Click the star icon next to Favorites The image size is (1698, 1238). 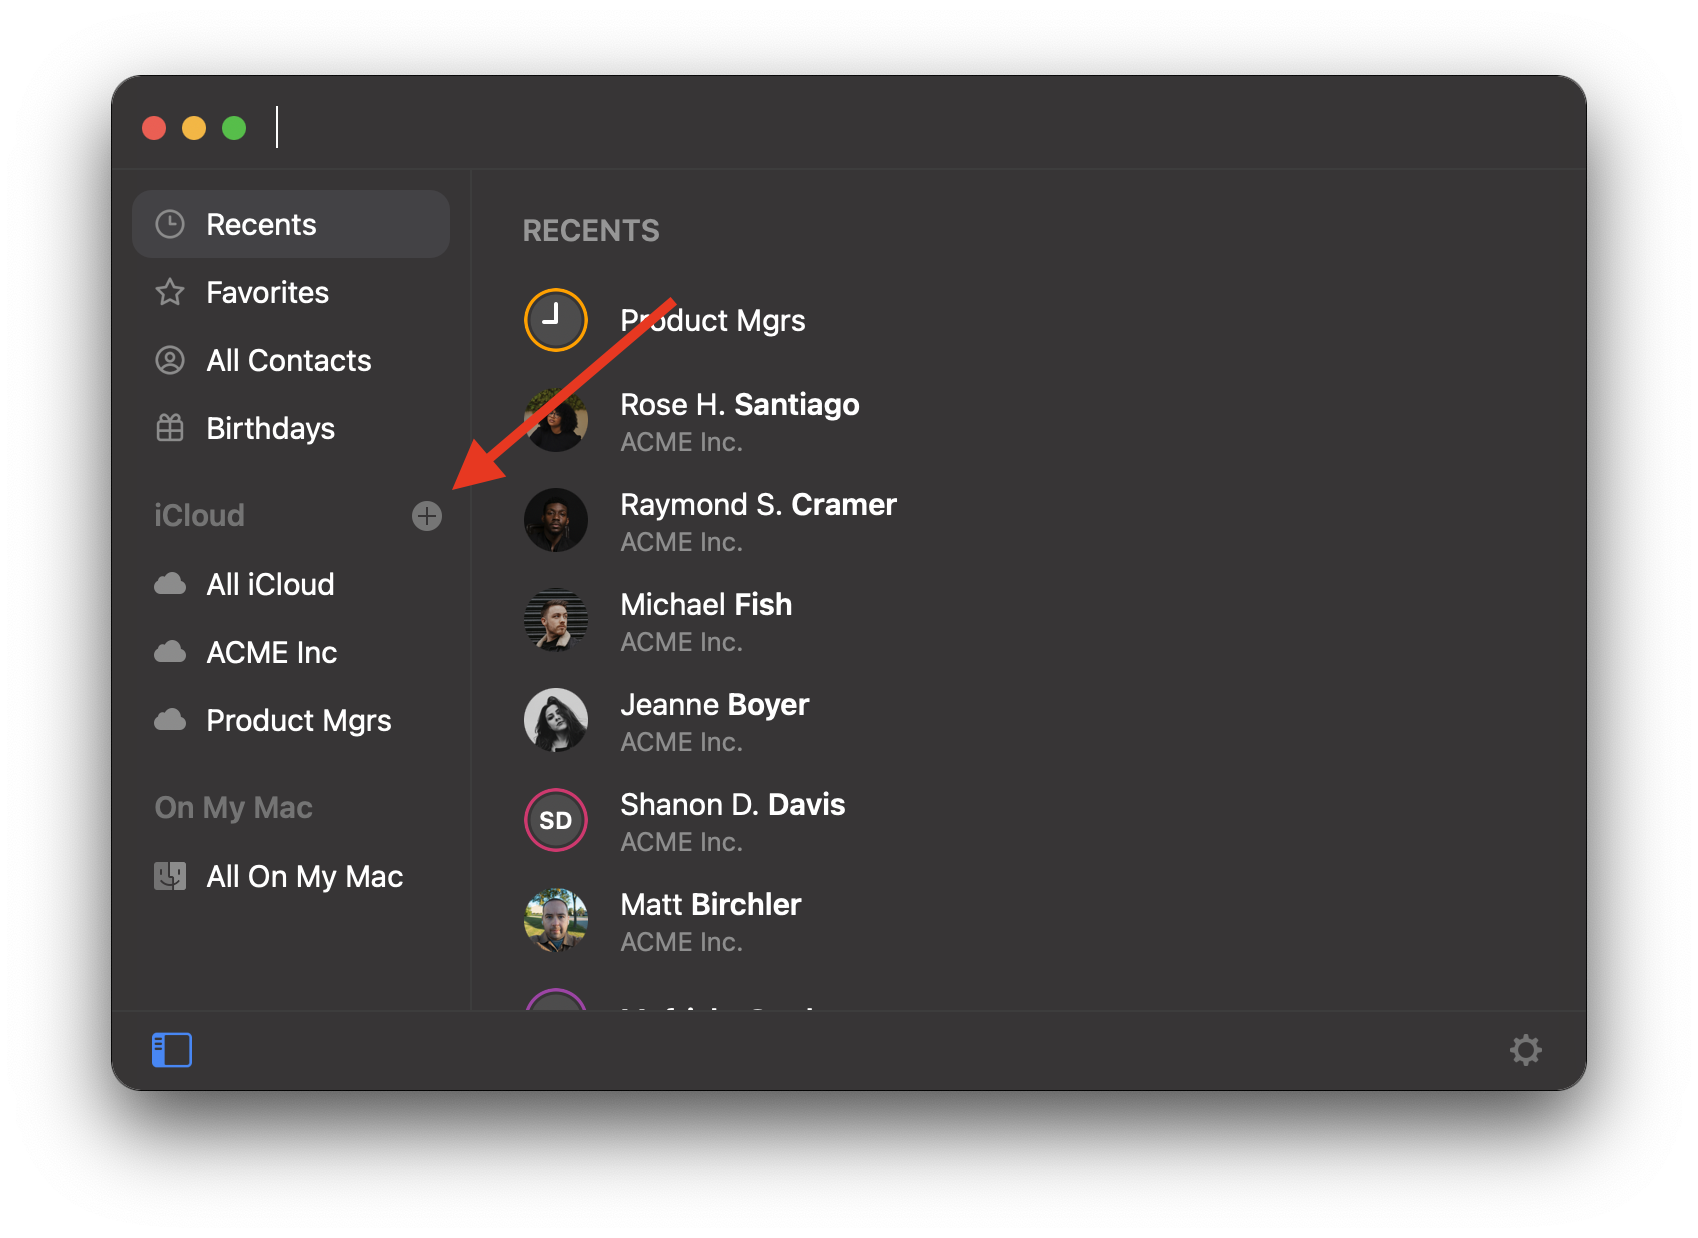coord(170,292)
